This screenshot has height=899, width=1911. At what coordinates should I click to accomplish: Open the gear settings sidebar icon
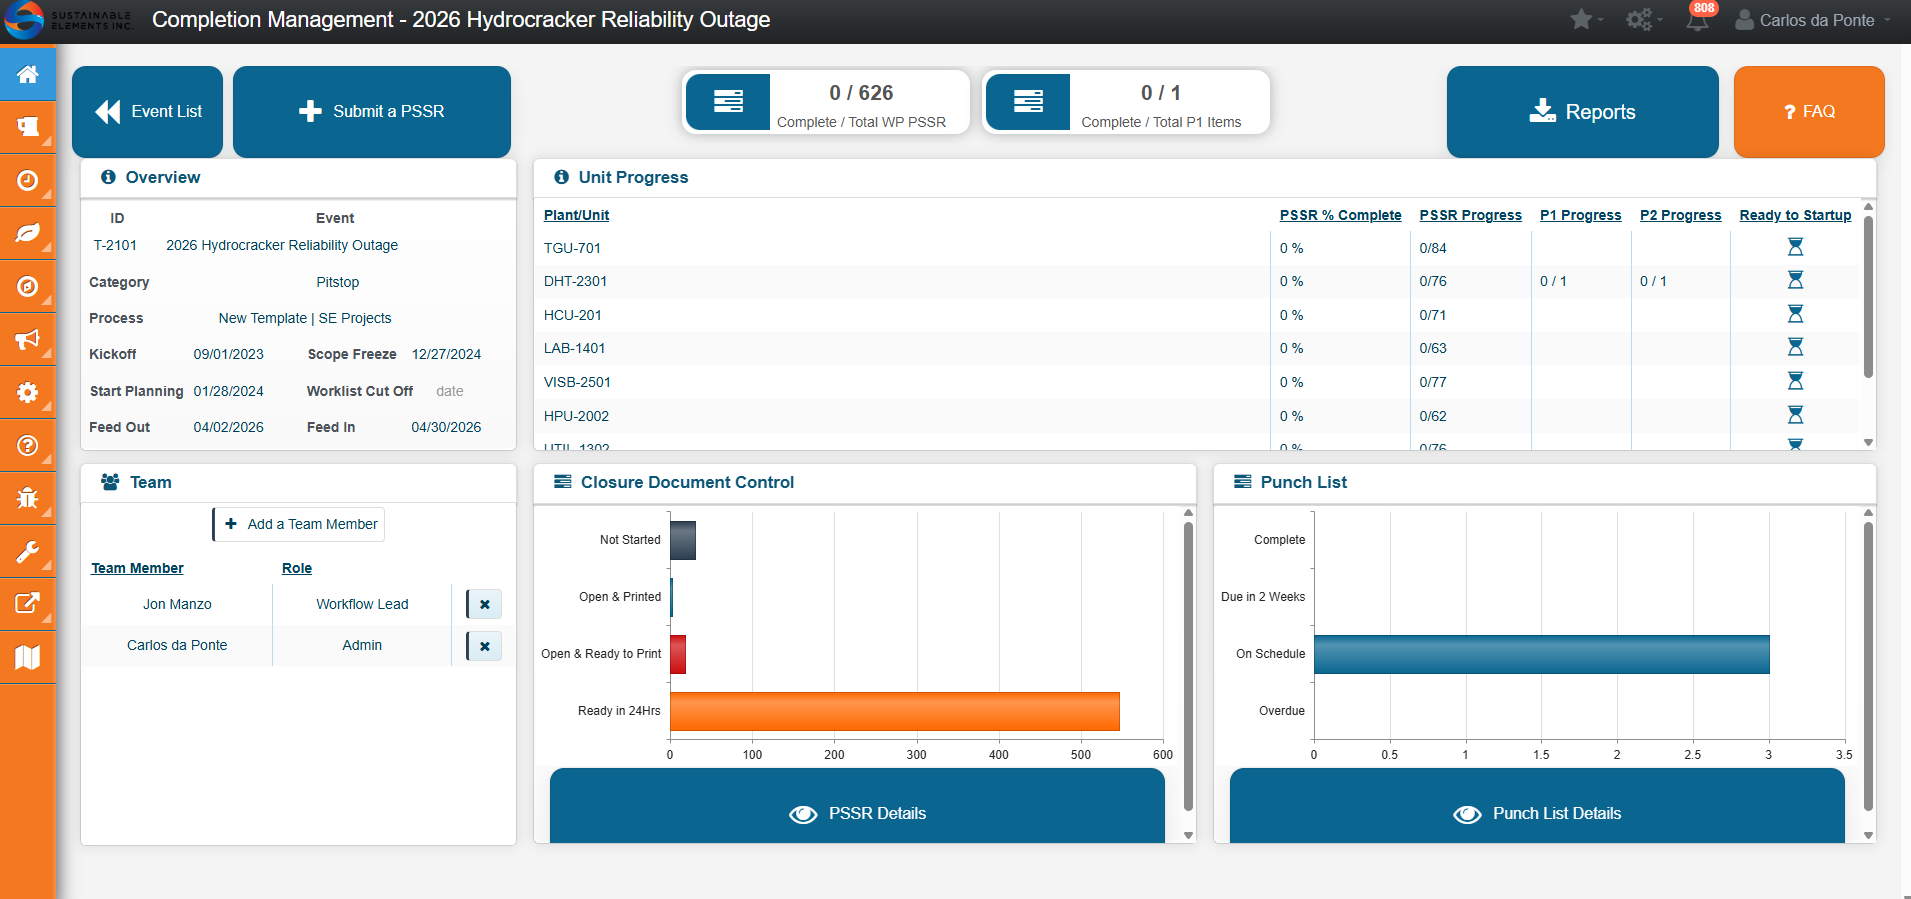coord(28,392)
